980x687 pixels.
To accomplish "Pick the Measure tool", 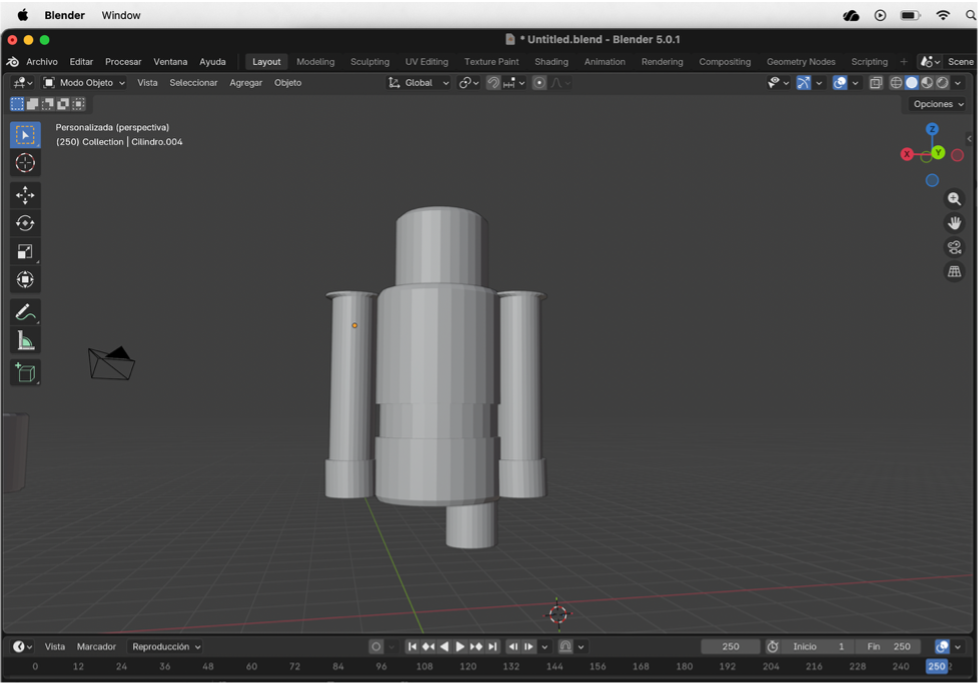I will 25,342.
